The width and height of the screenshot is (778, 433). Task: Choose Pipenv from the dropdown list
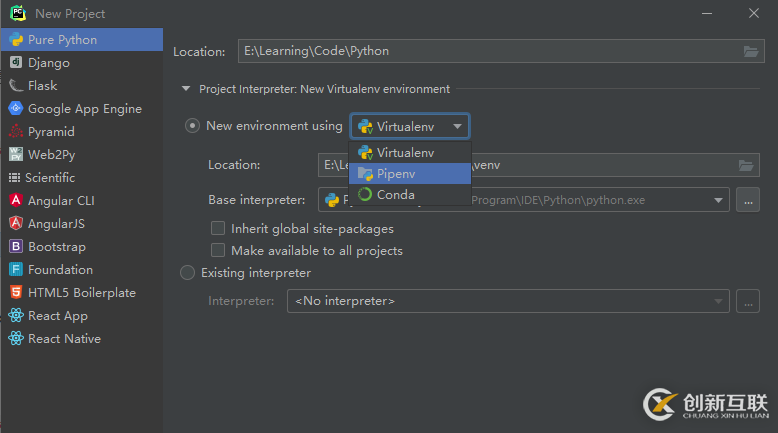click(395, 174)
